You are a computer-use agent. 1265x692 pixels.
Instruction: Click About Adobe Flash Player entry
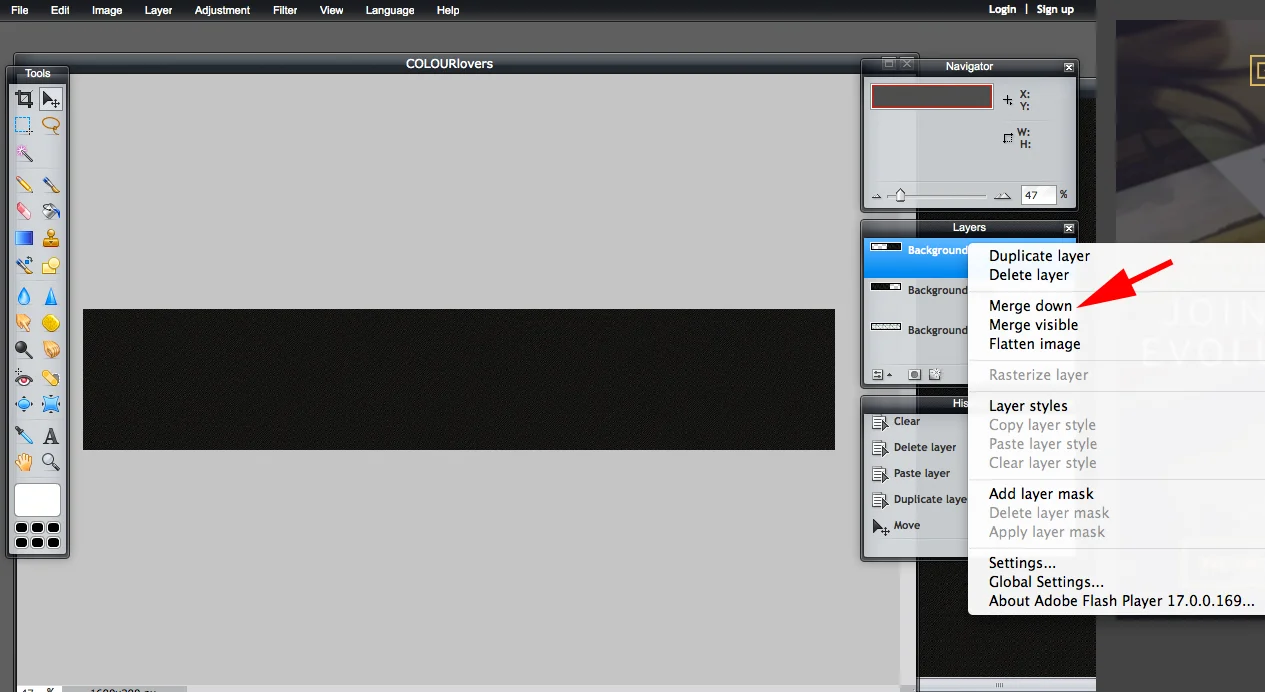pos(1121,601)
